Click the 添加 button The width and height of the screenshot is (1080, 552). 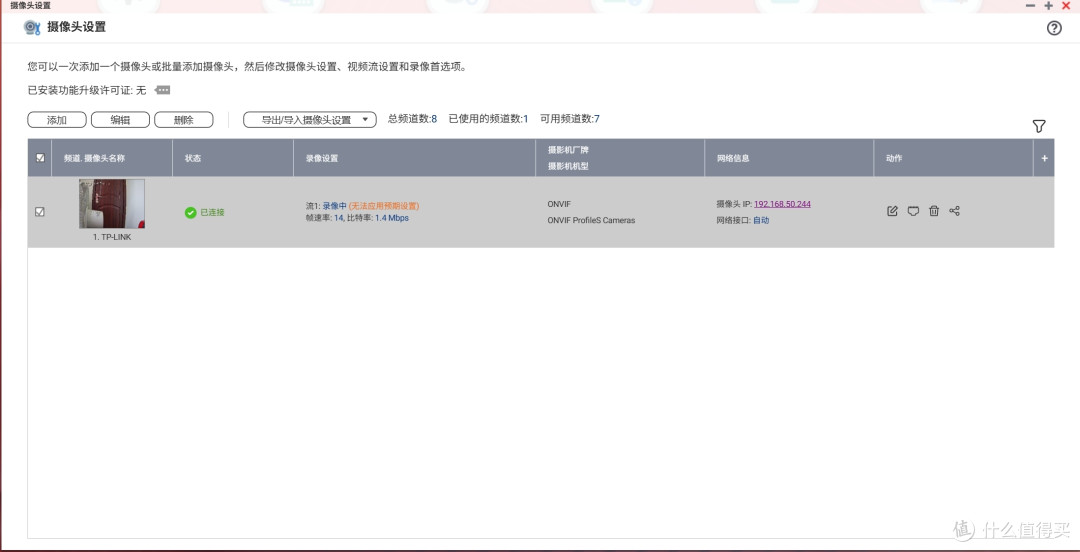pos(56,120)
